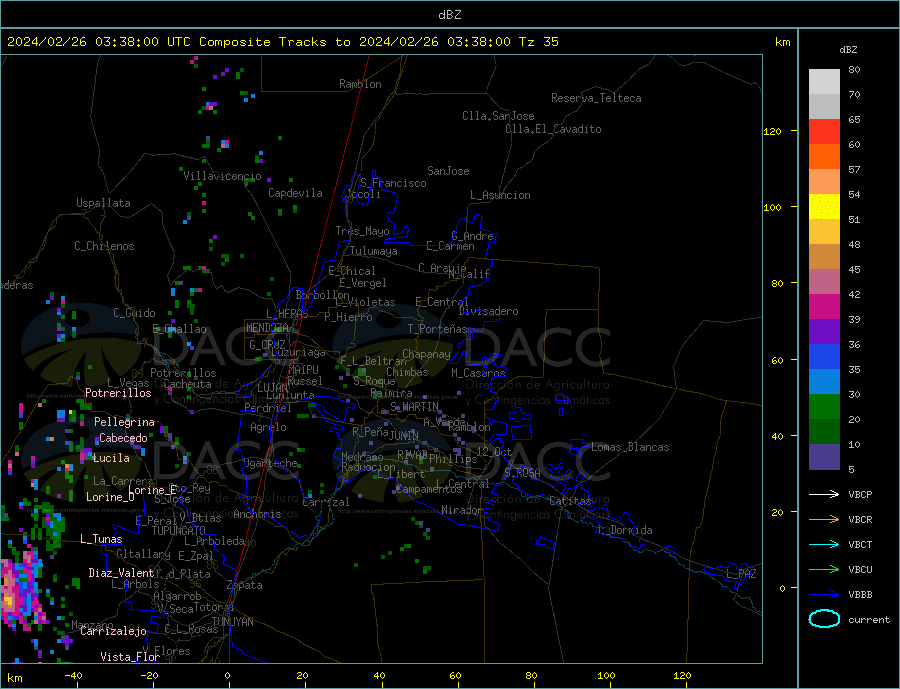Click the Lucila white label
The width and height of the screenshot is (900, 689).
click(x=111, y=458)
